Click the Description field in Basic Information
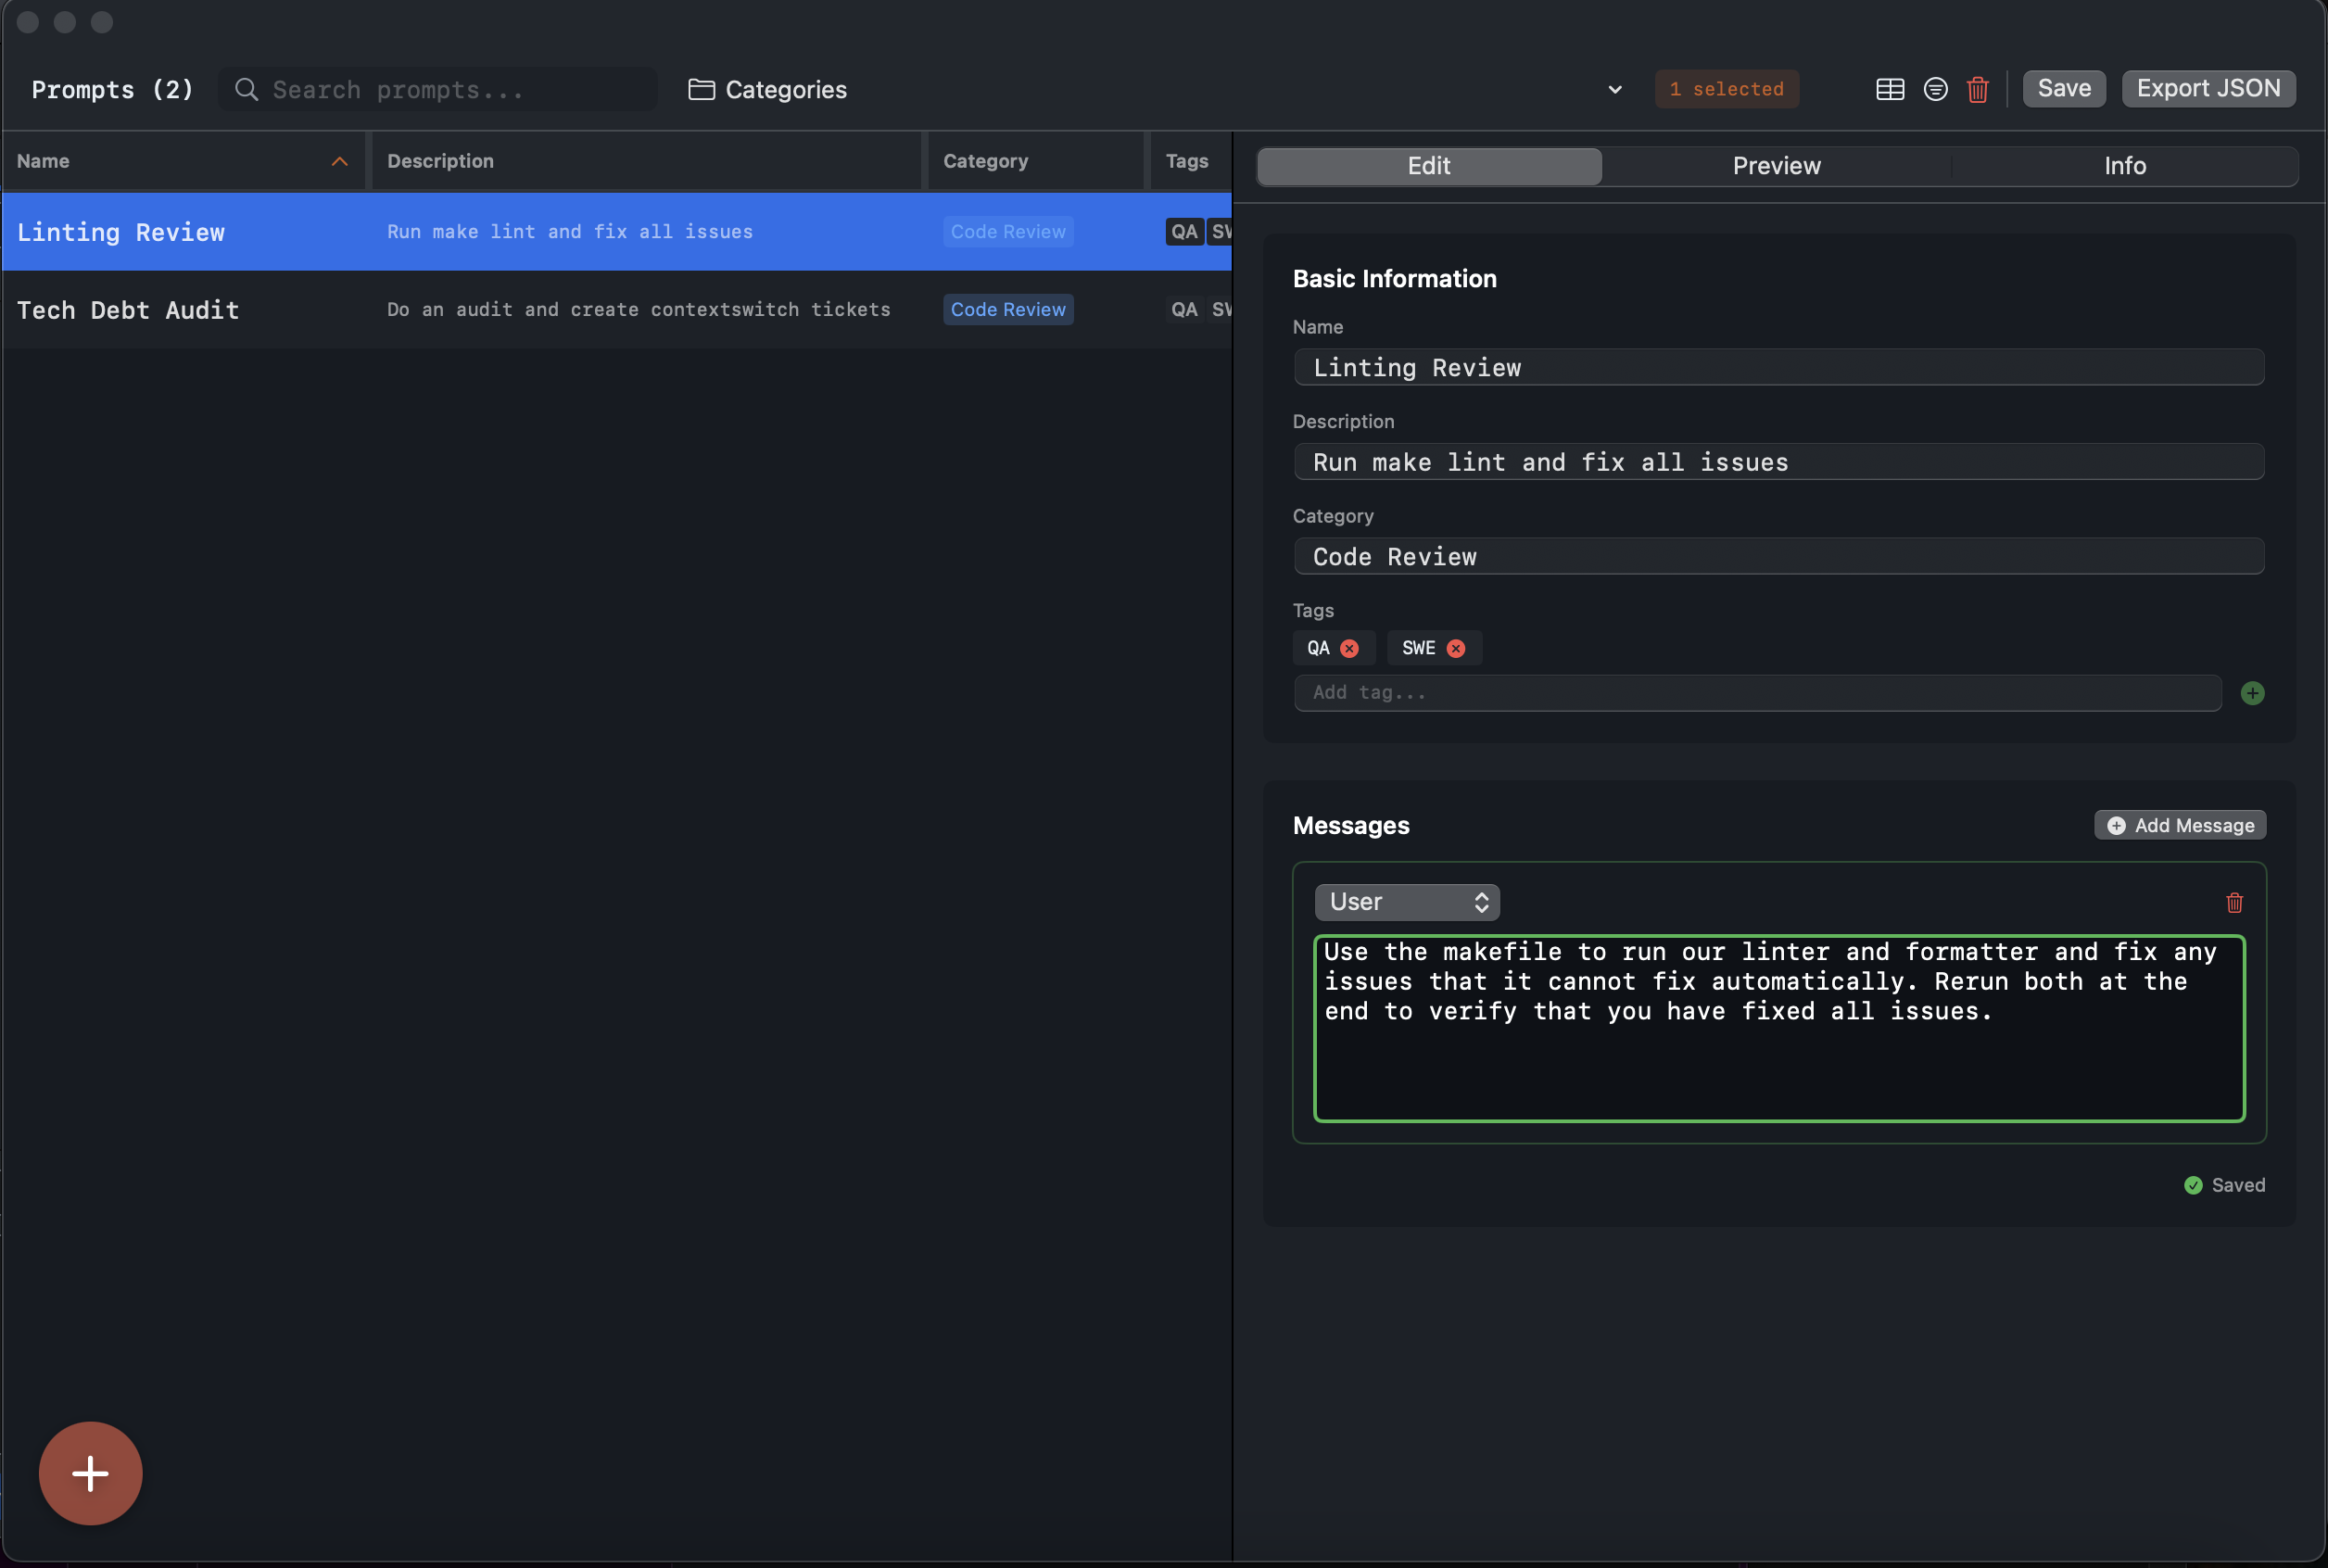 click(x=1778, y=462)
